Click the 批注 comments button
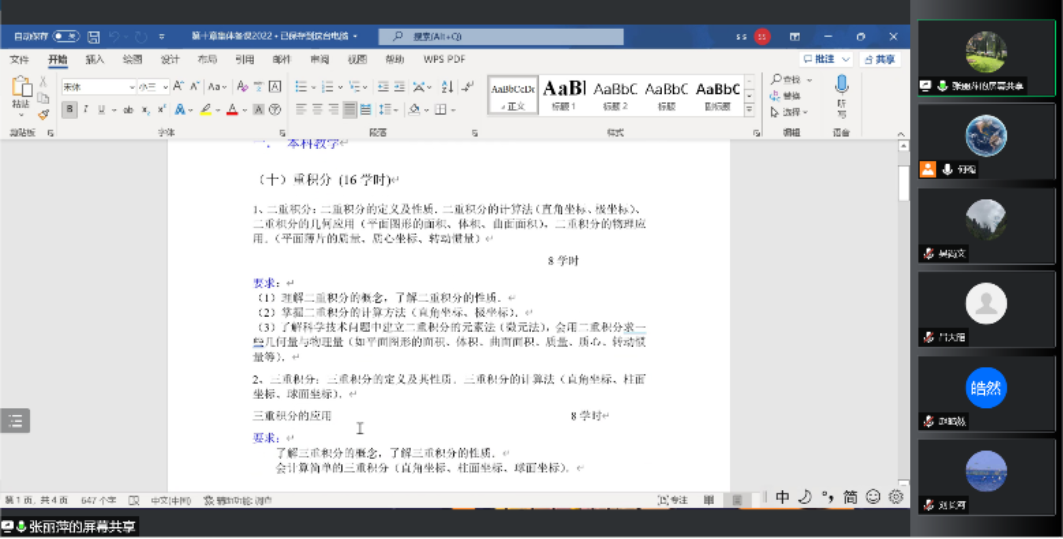 point(824,59)
